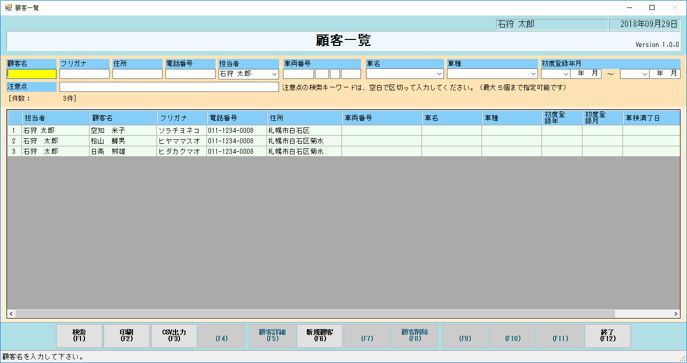Click the 電話番号 column header in the table

click(x=237, y=118)
